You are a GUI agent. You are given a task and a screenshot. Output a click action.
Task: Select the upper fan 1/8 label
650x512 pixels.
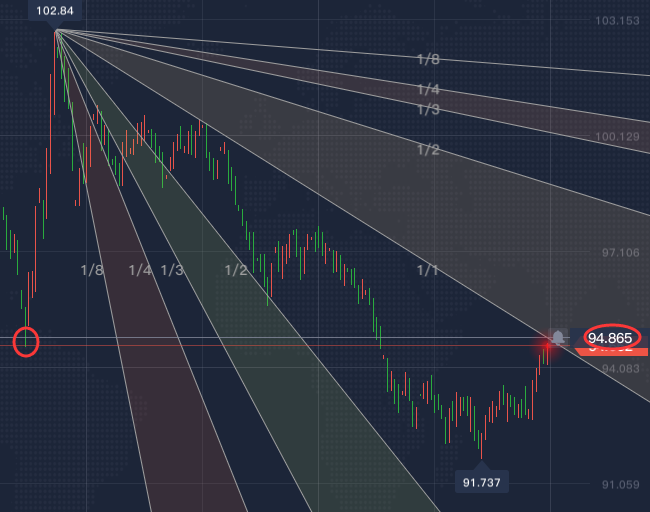tap(428, 60)
